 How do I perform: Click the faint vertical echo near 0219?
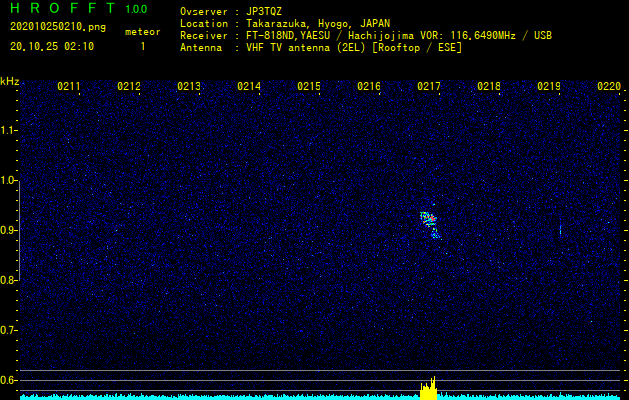click(x=560, y=230)
